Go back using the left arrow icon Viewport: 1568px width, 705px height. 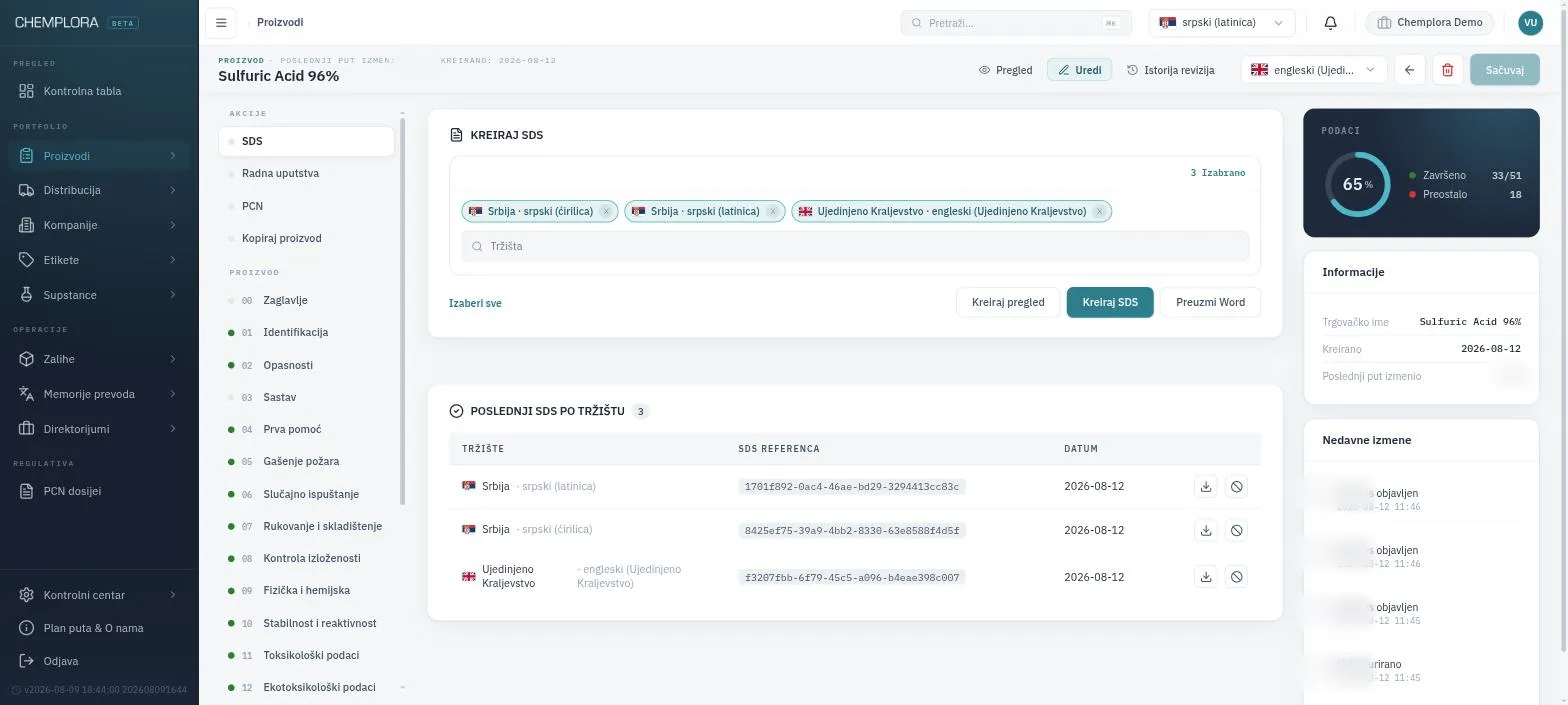[1409, 70]
